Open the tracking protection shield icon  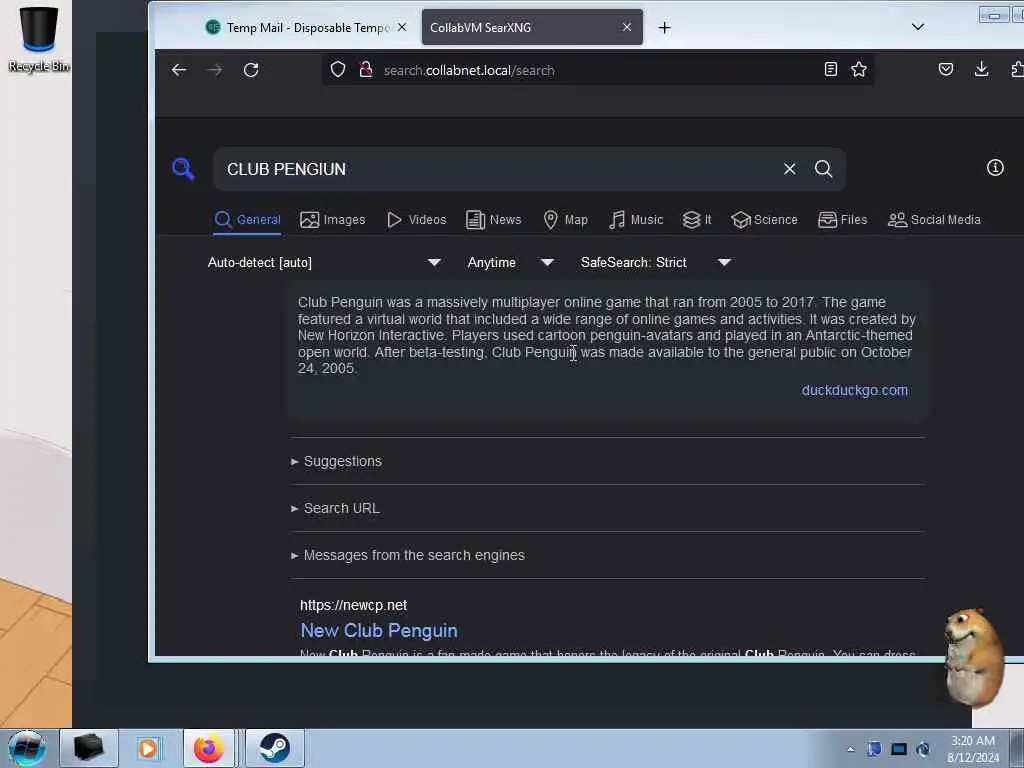(338, 69)
